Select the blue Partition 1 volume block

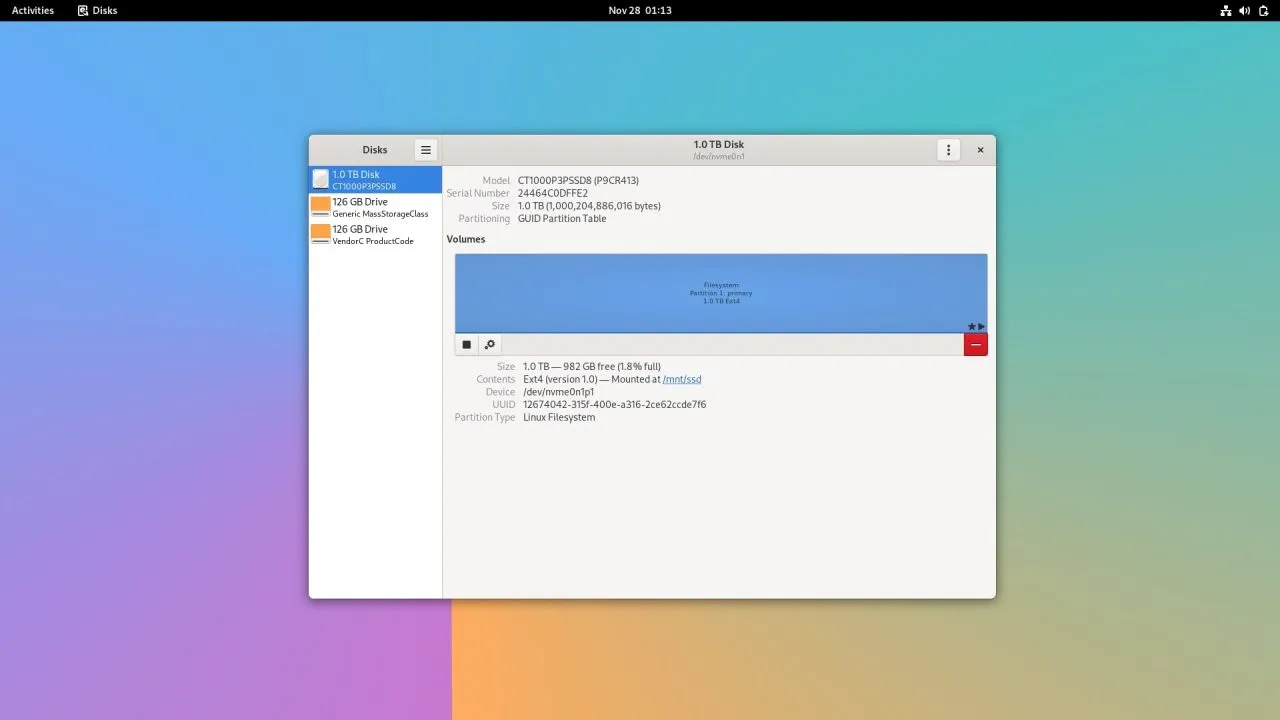720,292
